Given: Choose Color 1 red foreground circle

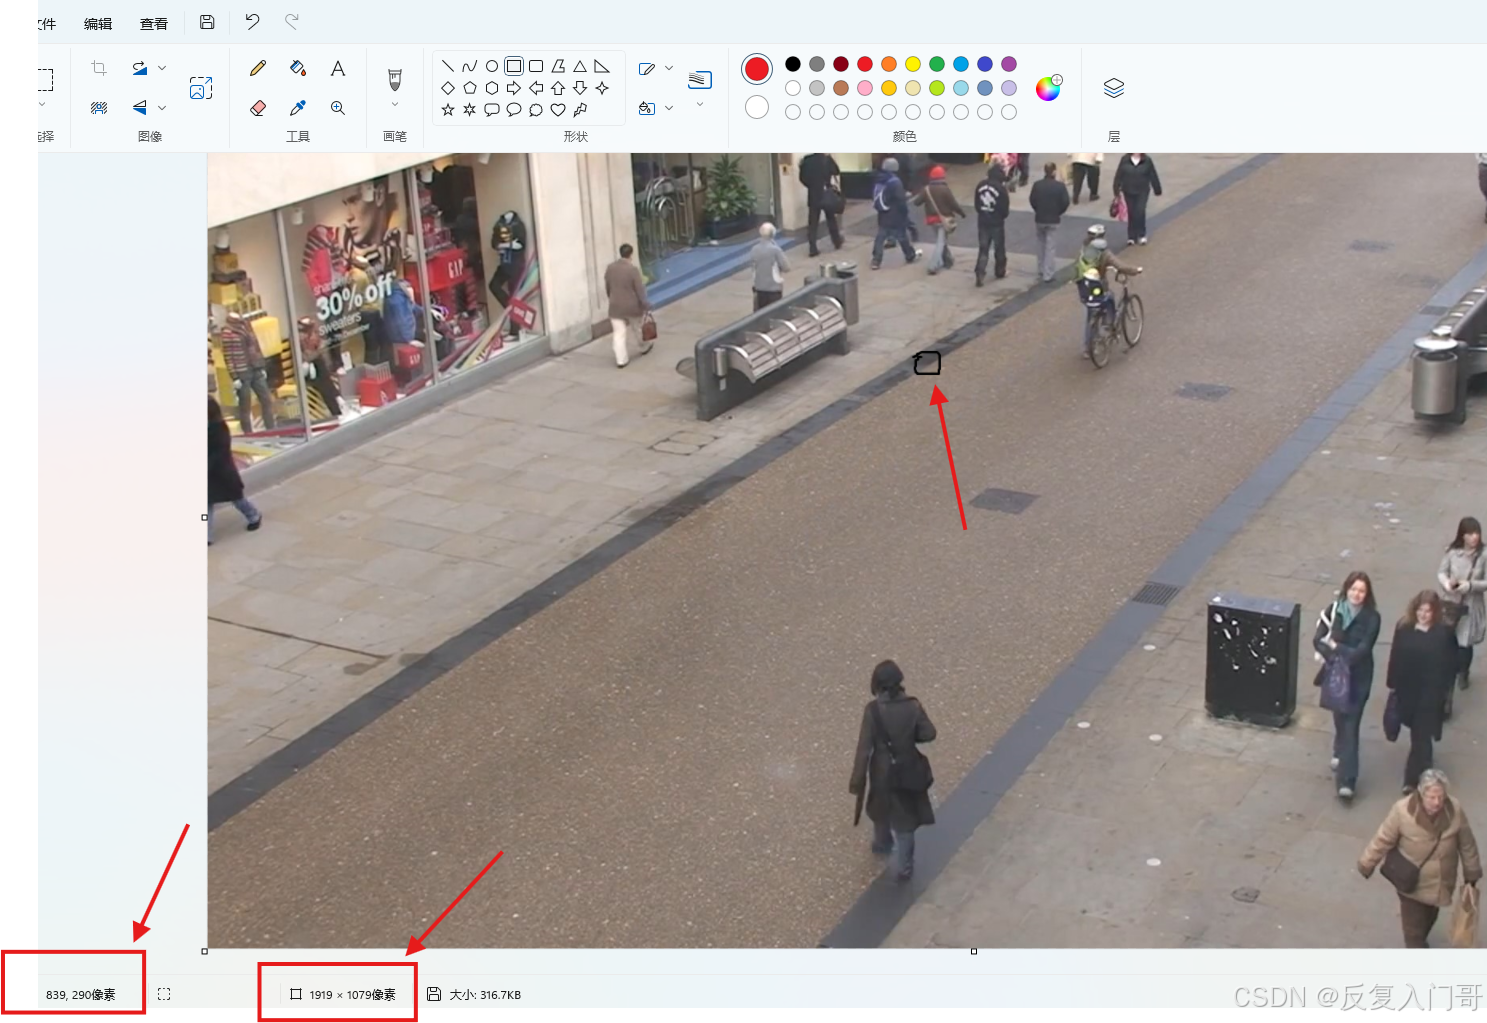Looking at the screenshot, I should pos(757,69).
